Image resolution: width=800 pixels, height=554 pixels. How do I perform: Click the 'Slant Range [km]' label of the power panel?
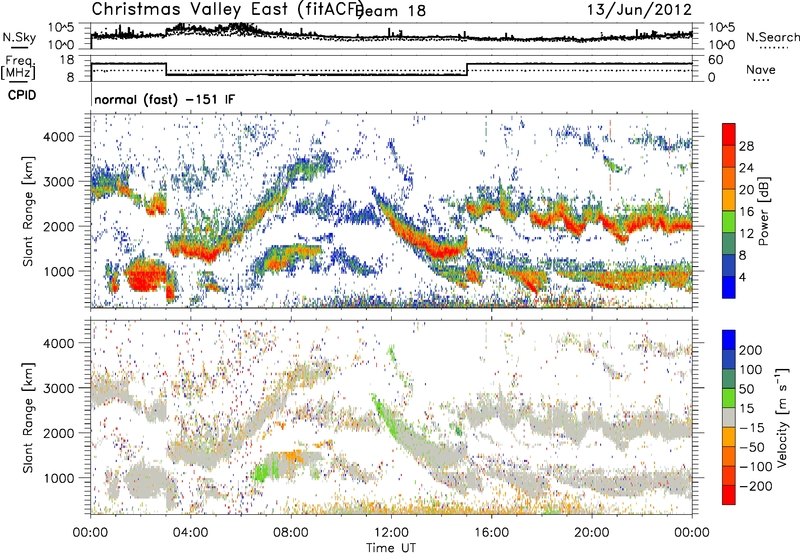pos(28,211)
